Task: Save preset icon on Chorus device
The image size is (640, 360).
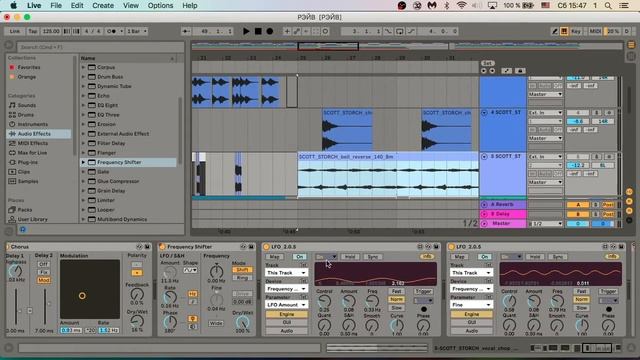Action: (x=147, y=247)
